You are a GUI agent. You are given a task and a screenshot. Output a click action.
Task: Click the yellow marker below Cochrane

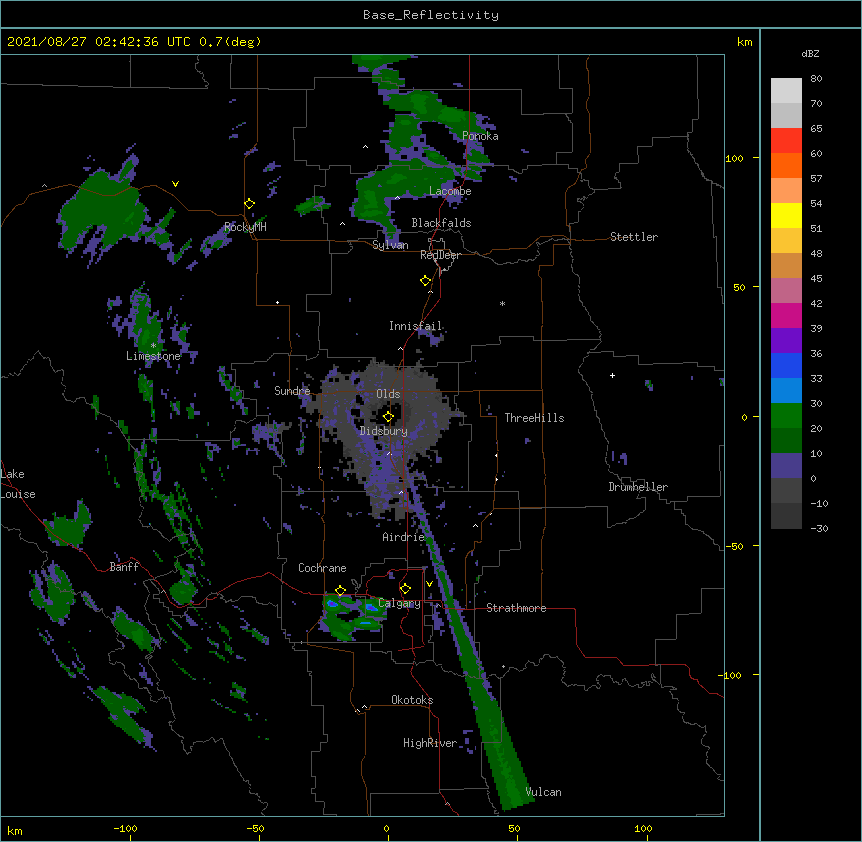340,591
